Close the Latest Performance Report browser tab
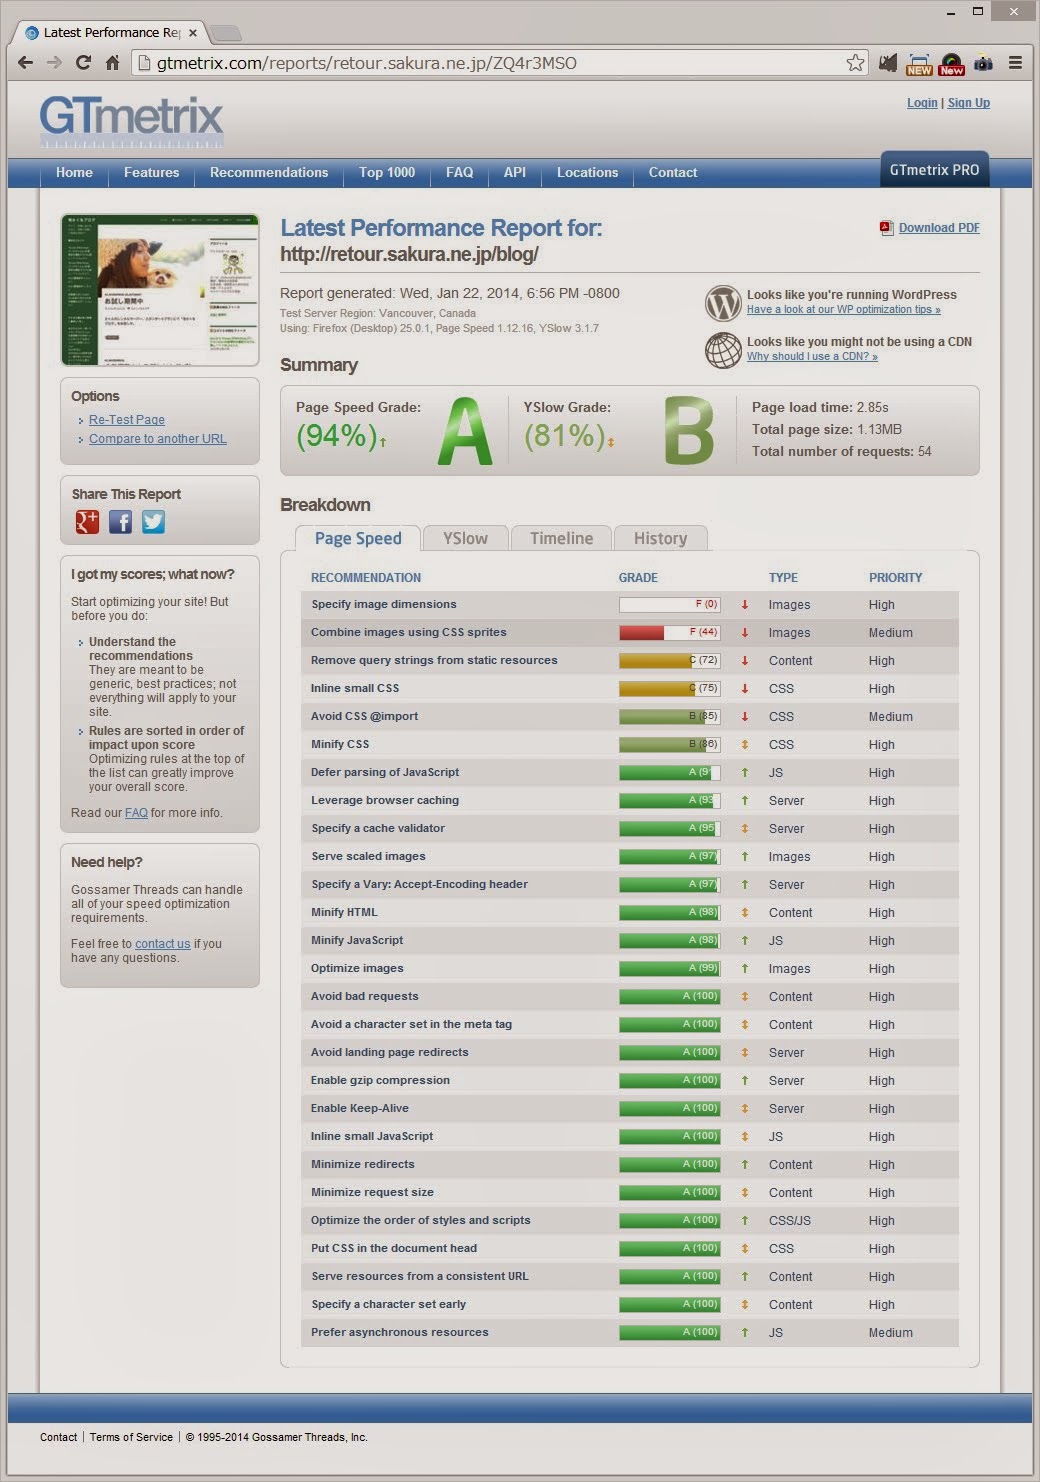The height and width of the screenshot is (1482, 1040). [193, 33]
